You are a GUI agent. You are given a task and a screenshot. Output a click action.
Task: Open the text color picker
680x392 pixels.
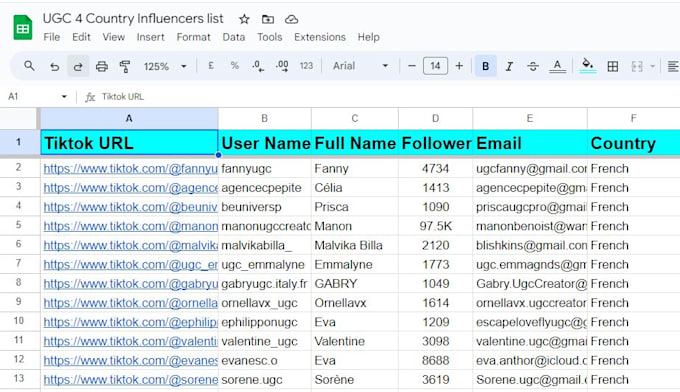tap(557, 66)
